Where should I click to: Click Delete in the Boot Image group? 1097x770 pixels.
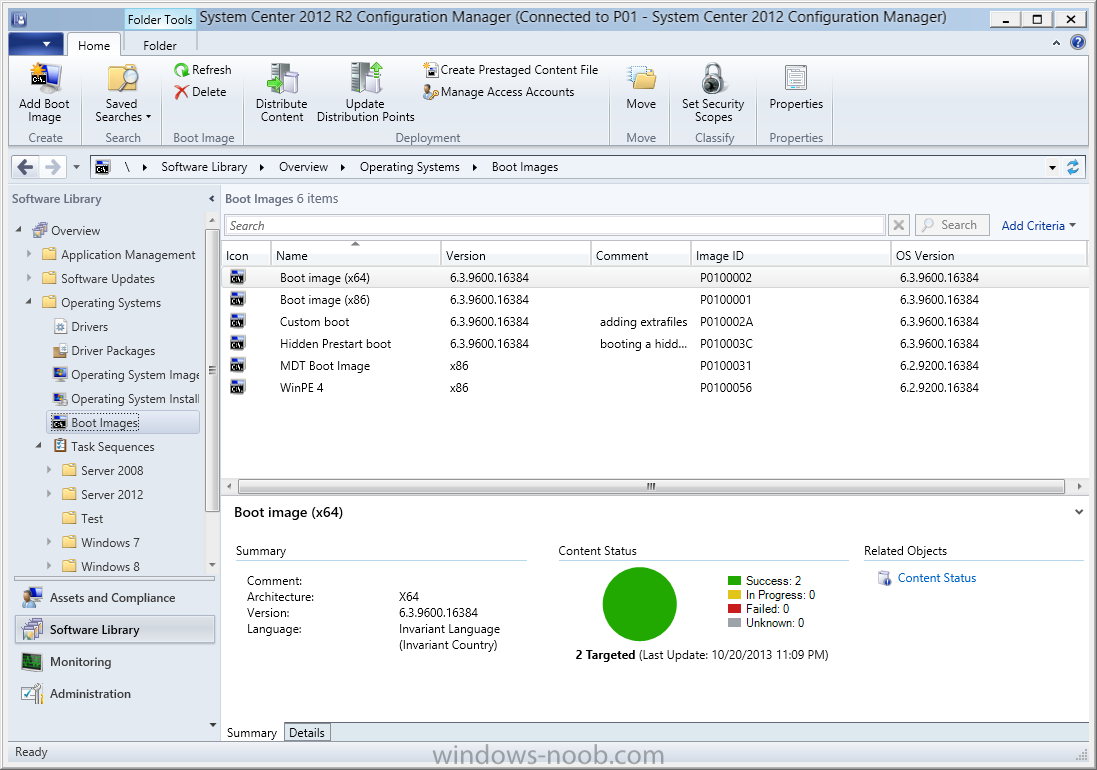201,92
